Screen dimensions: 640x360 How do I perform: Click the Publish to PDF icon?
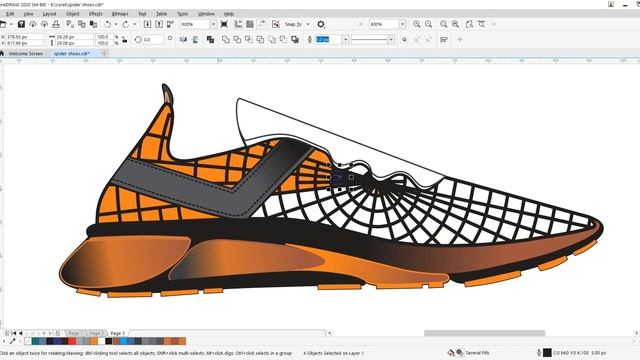point(171,24)
